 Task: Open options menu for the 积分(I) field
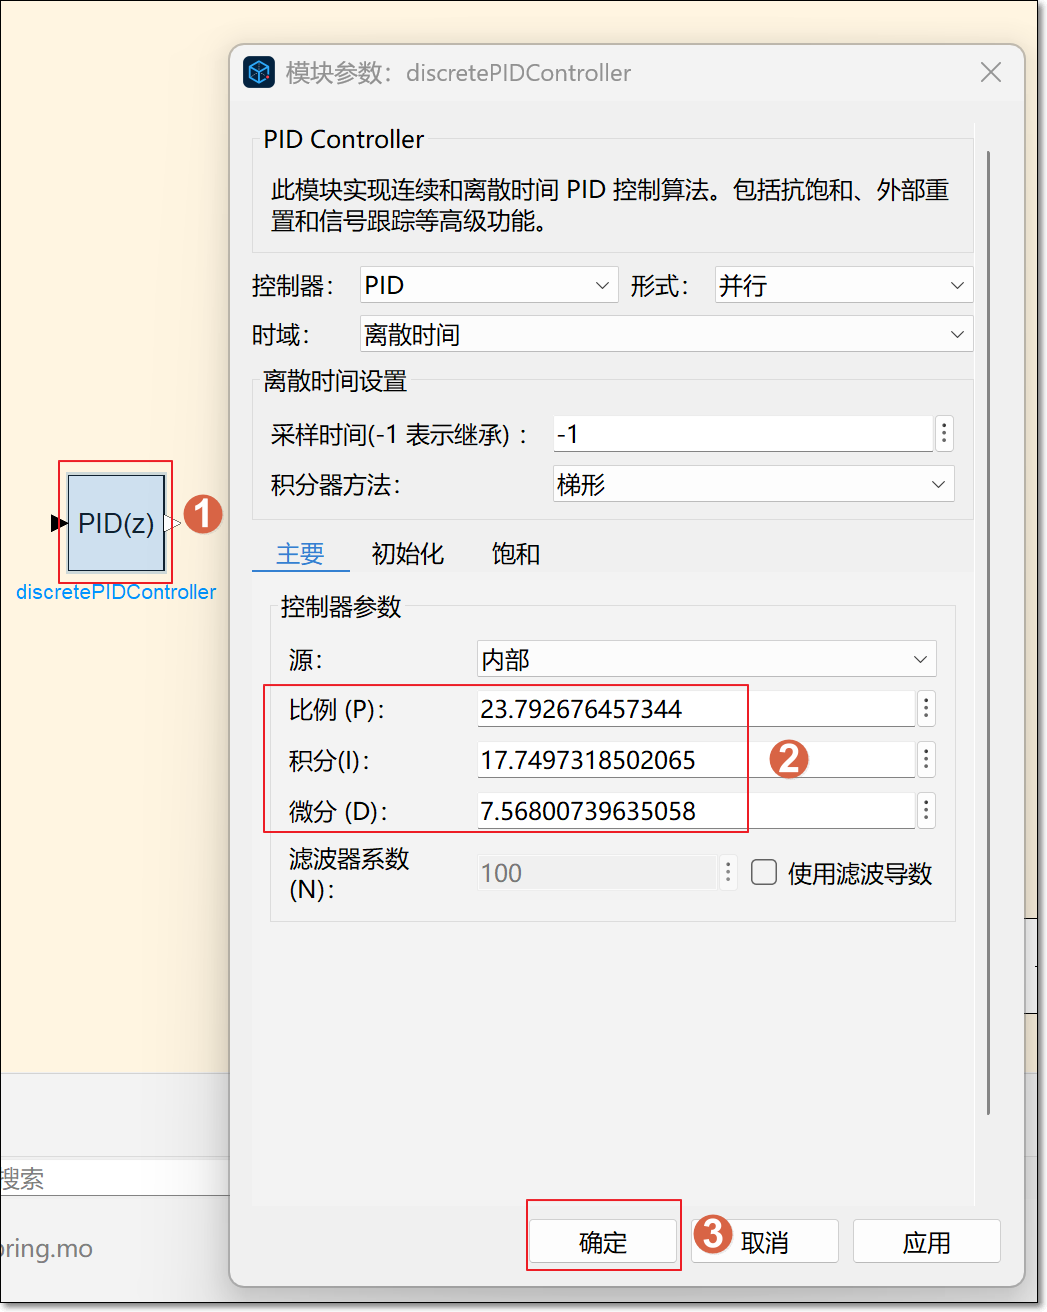[926, 760]
